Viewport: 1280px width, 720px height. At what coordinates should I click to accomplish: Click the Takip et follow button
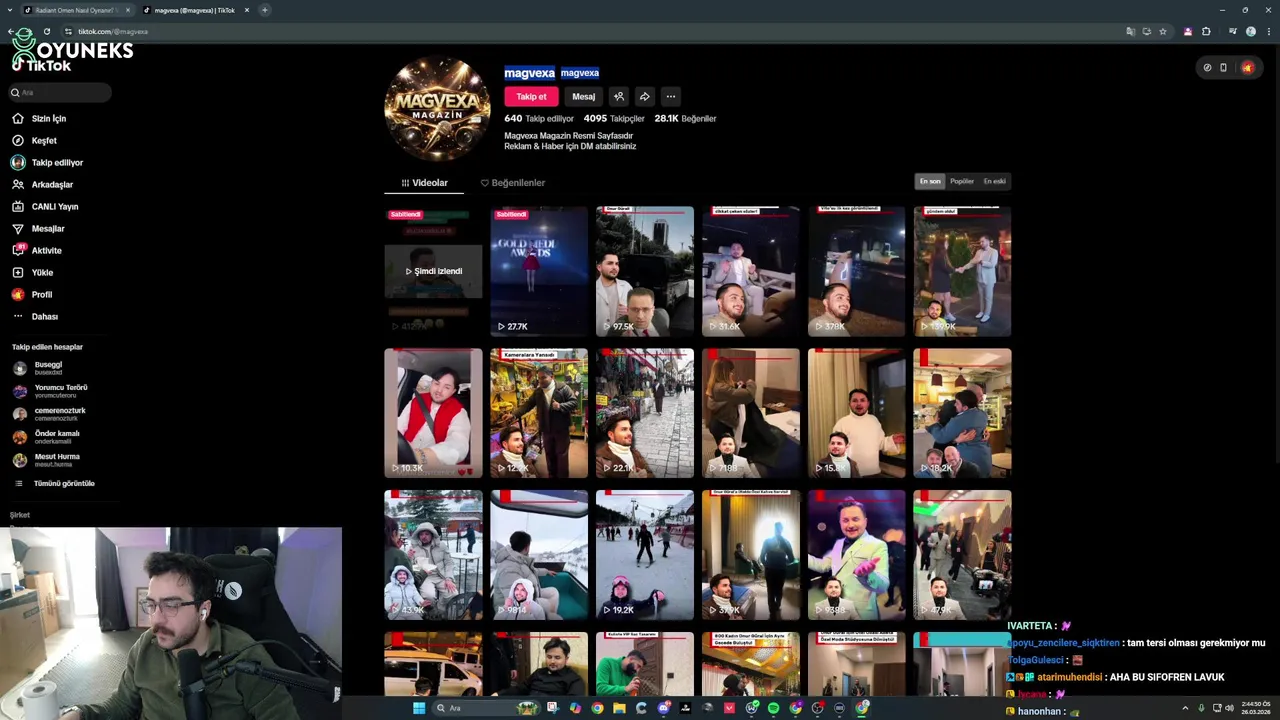pyautogui.click(x=531, y=96)
